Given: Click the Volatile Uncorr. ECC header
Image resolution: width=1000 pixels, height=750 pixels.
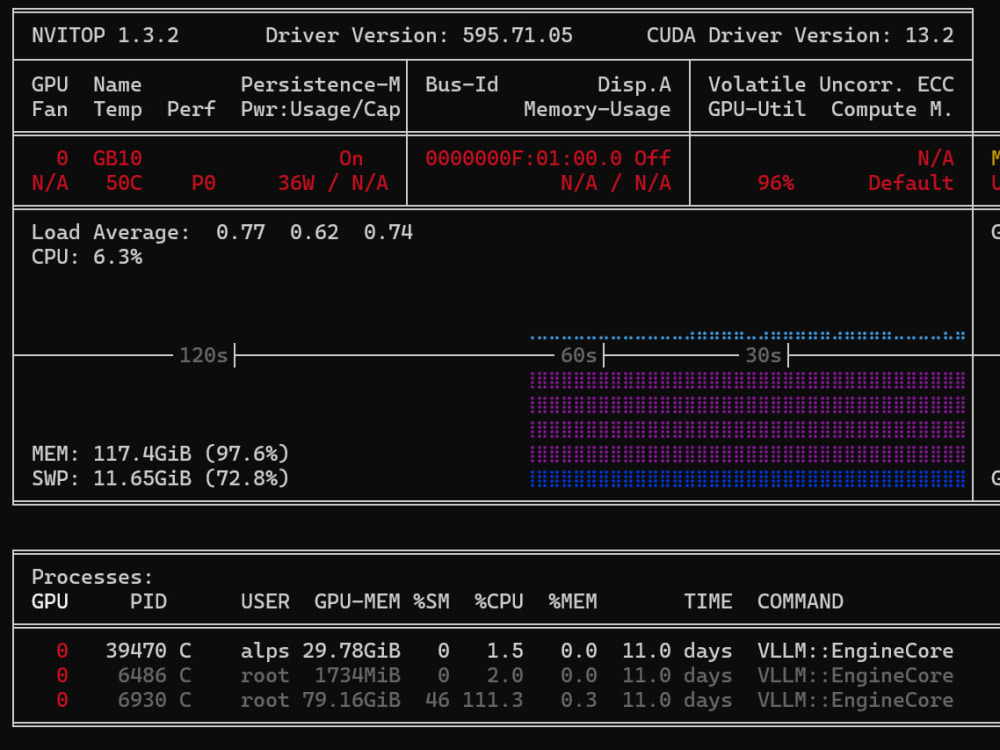Looking at the screenshot, I should [x=831, y=84].
